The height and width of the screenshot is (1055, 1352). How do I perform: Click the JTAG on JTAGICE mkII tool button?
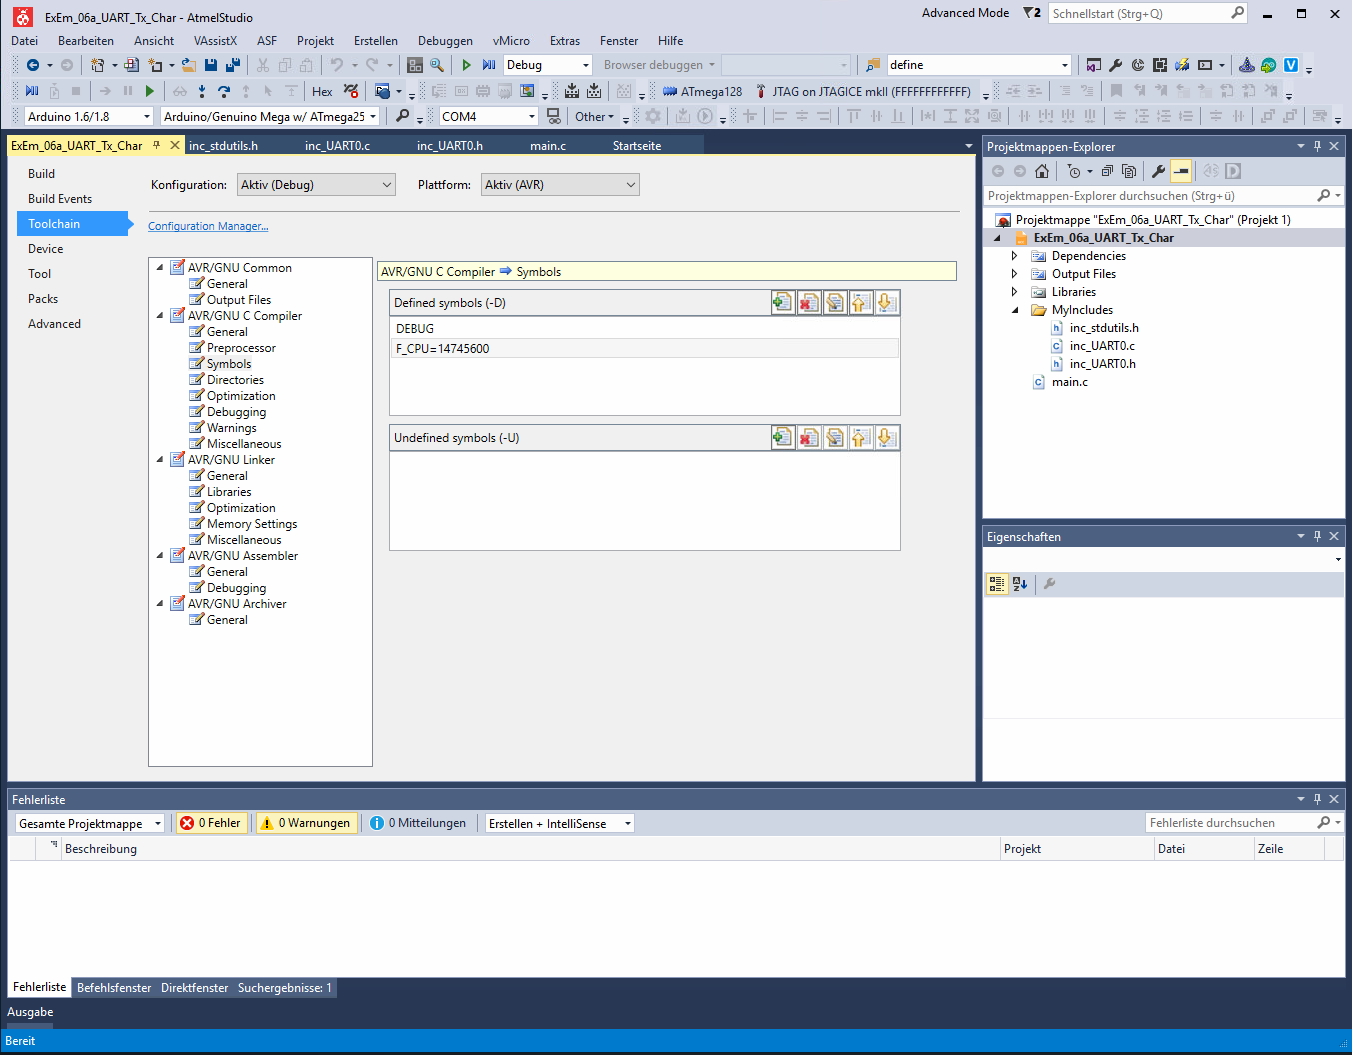pos(864,91)
